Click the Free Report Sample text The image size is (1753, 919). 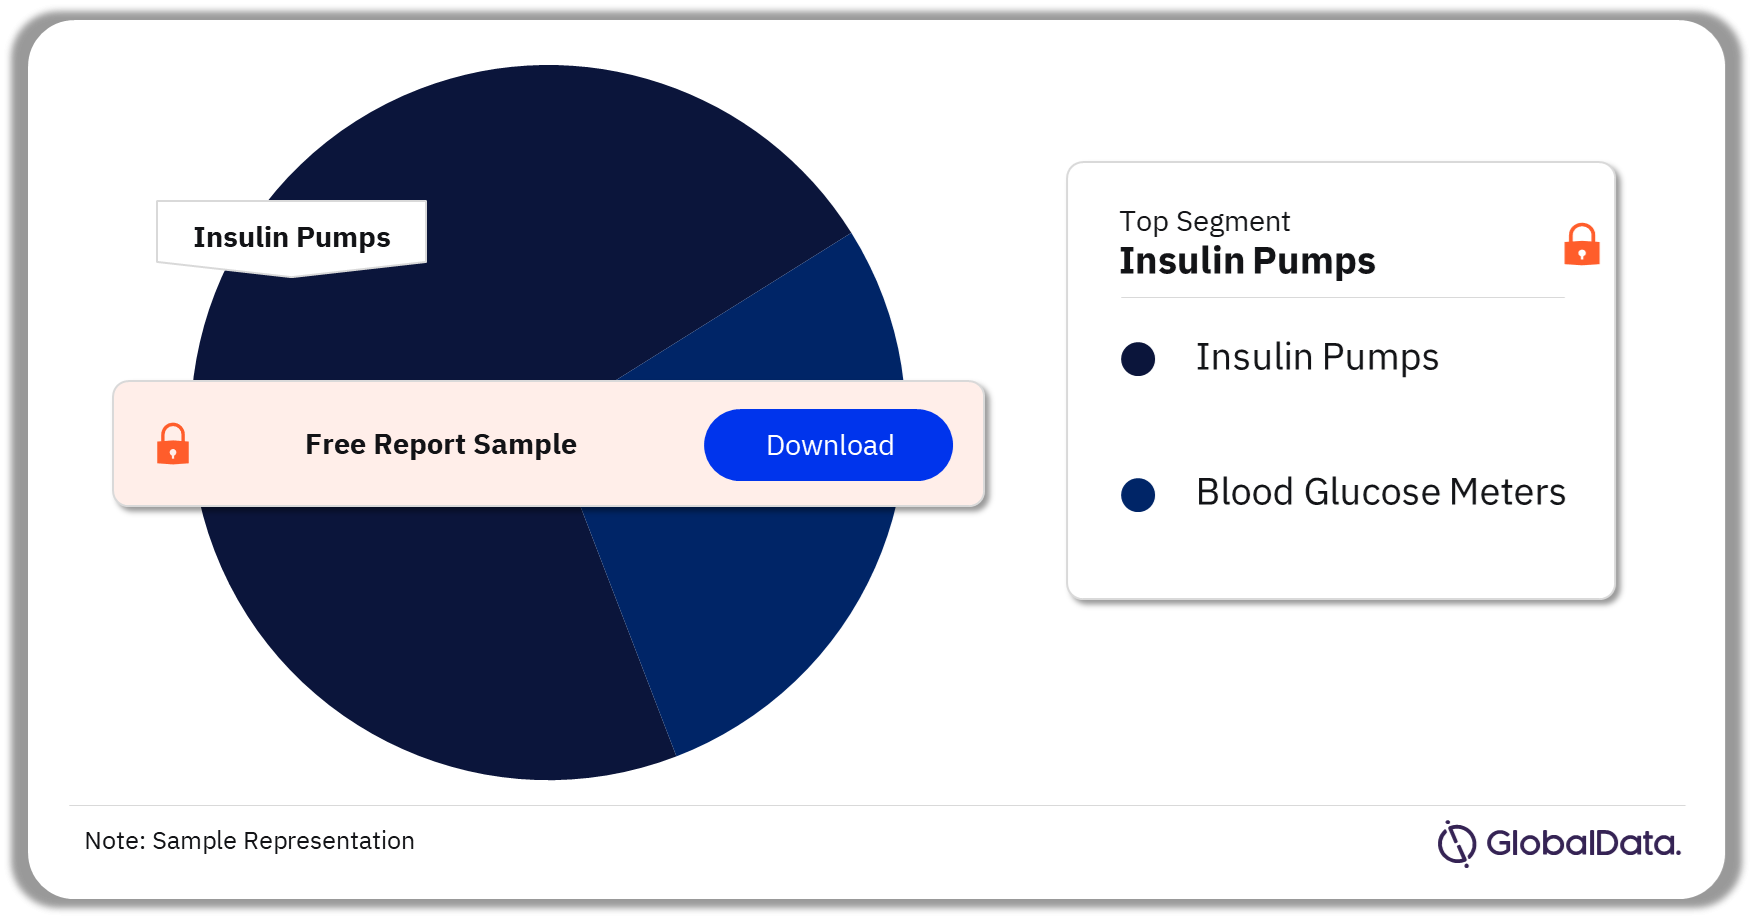441,444
